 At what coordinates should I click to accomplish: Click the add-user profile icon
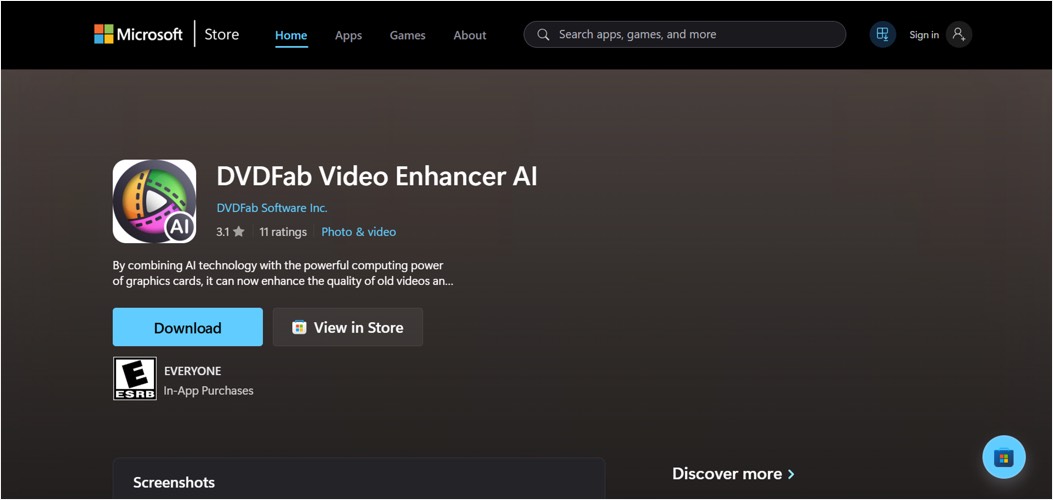pyautogui.click(x=959, y=34)
